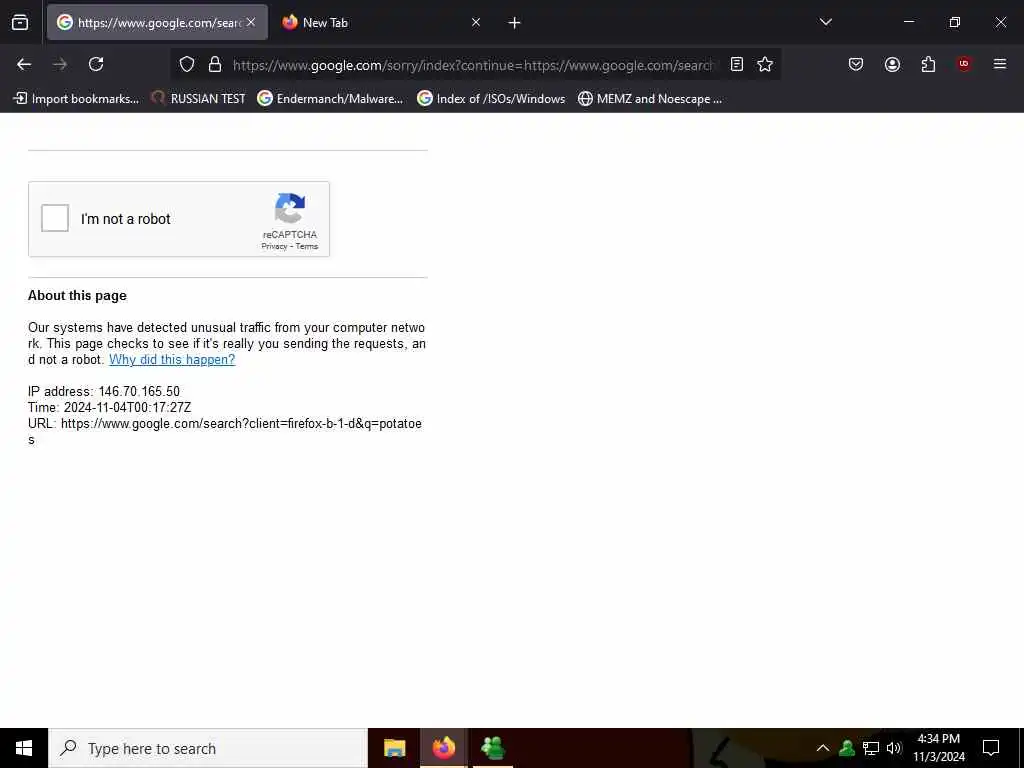Image resolution: width=1024 pixels, height=768 pixels.
Task: Open Endermanch/Malware bookmark
Action: 330,99
